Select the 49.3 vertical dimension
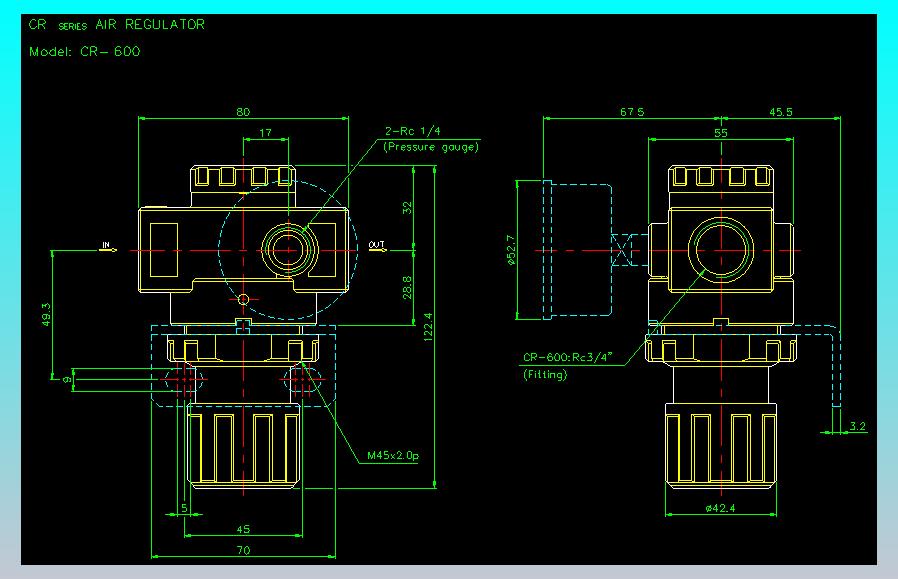Image resolution: width=898 pixels, height=579 pixels. point(46,314)
